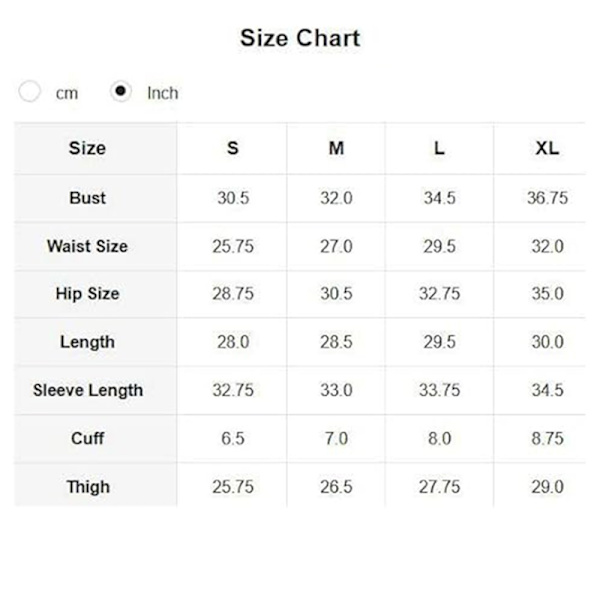This screenshot has height=600, width=600.
Task: Click the Length row label
Action: [87, 342]
